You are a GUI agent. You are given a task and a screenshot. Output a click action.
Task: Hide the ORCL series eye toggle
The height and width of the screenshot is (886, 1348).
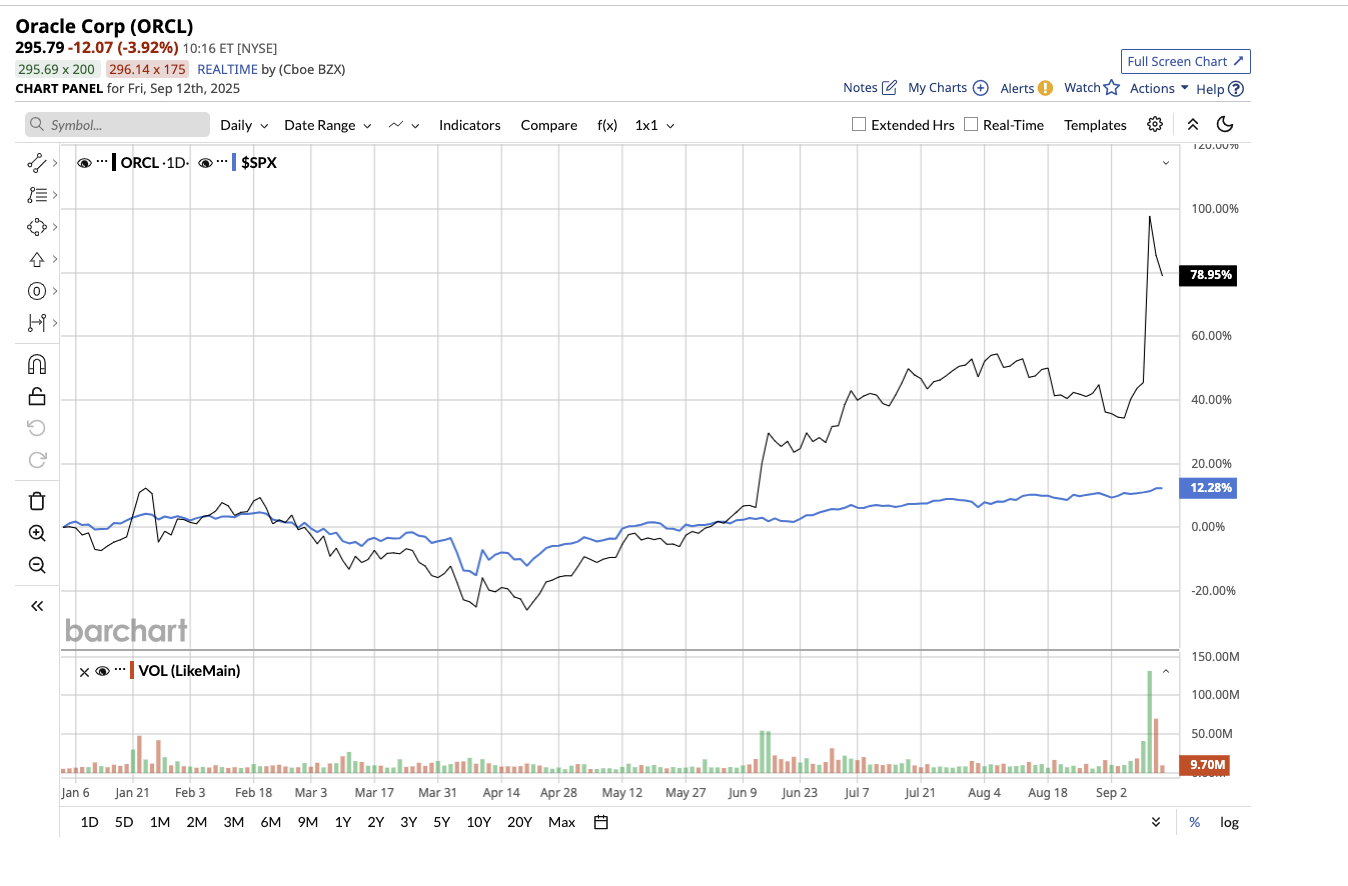(84, 162)
